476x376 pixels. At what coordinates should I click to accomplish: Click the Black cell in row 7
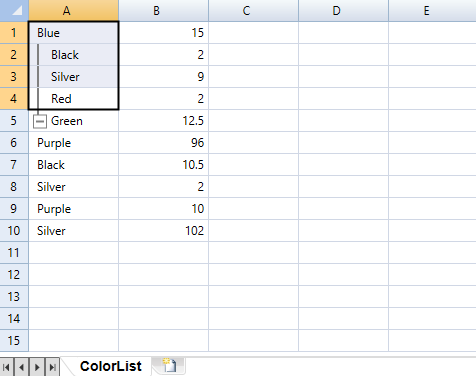click(73, 165)
